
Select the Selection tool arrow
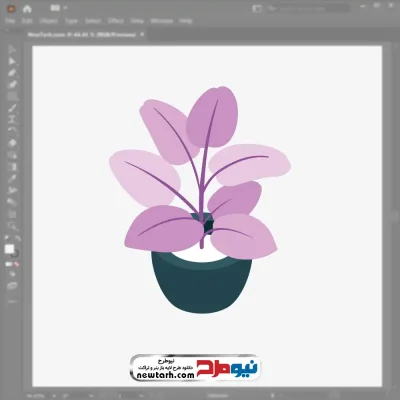(x=12, y=50)
